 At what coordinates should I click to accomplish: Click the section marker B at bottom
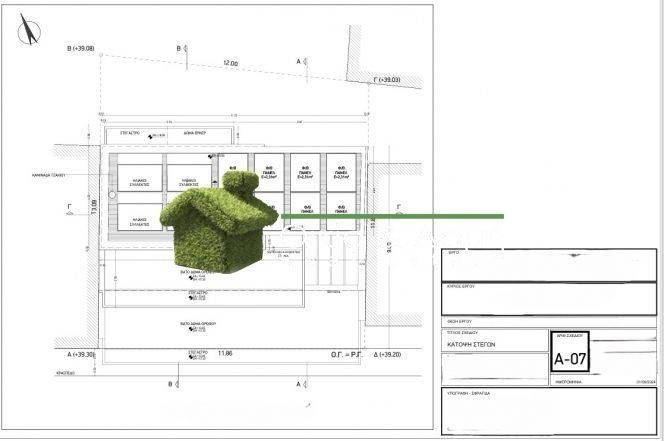tap(173, 383)
